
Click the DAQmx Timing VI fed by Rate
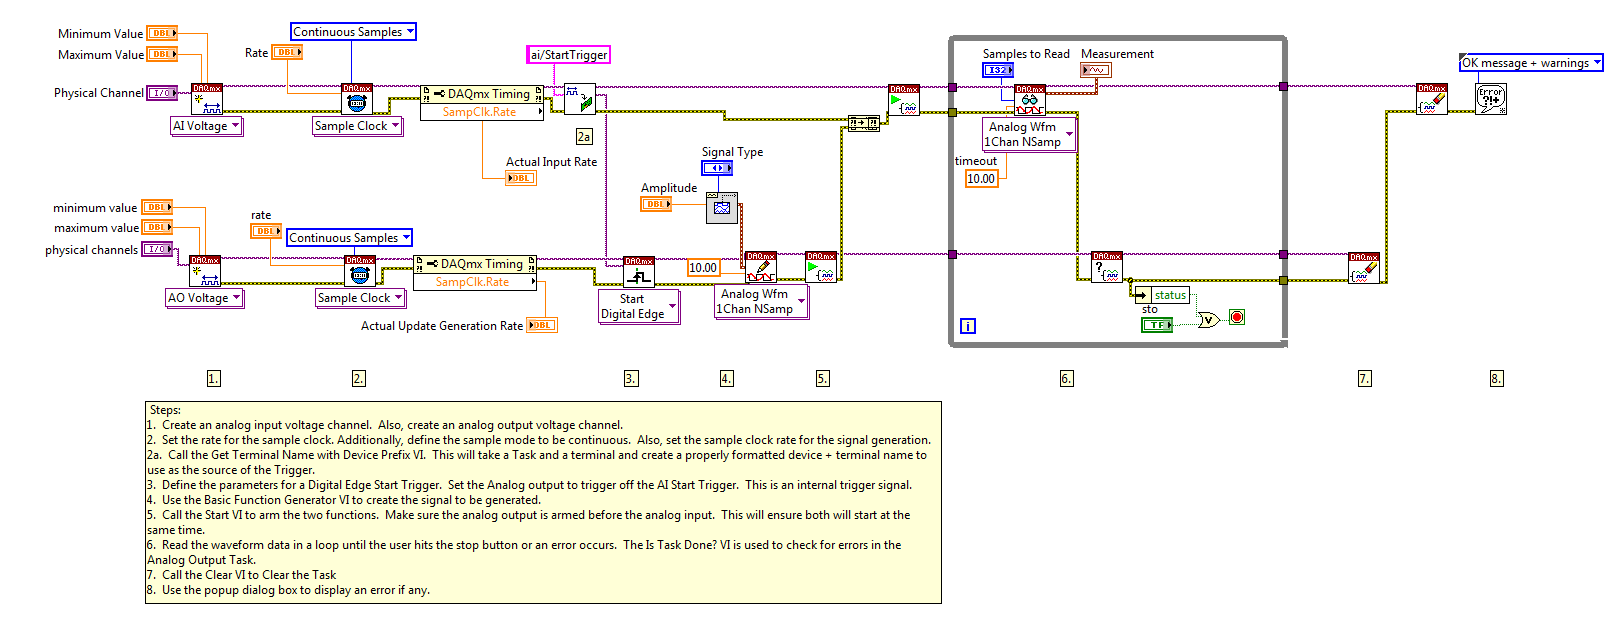click(x=357, y=100)
